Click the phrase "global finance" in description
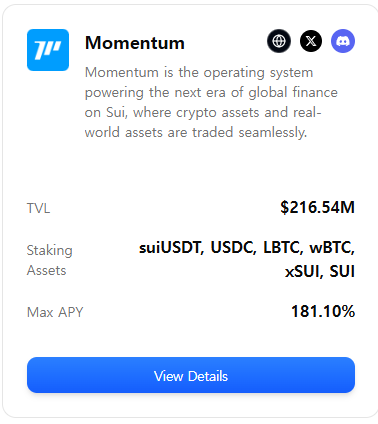This screenshot has width=378, height=424. [293, 92]
